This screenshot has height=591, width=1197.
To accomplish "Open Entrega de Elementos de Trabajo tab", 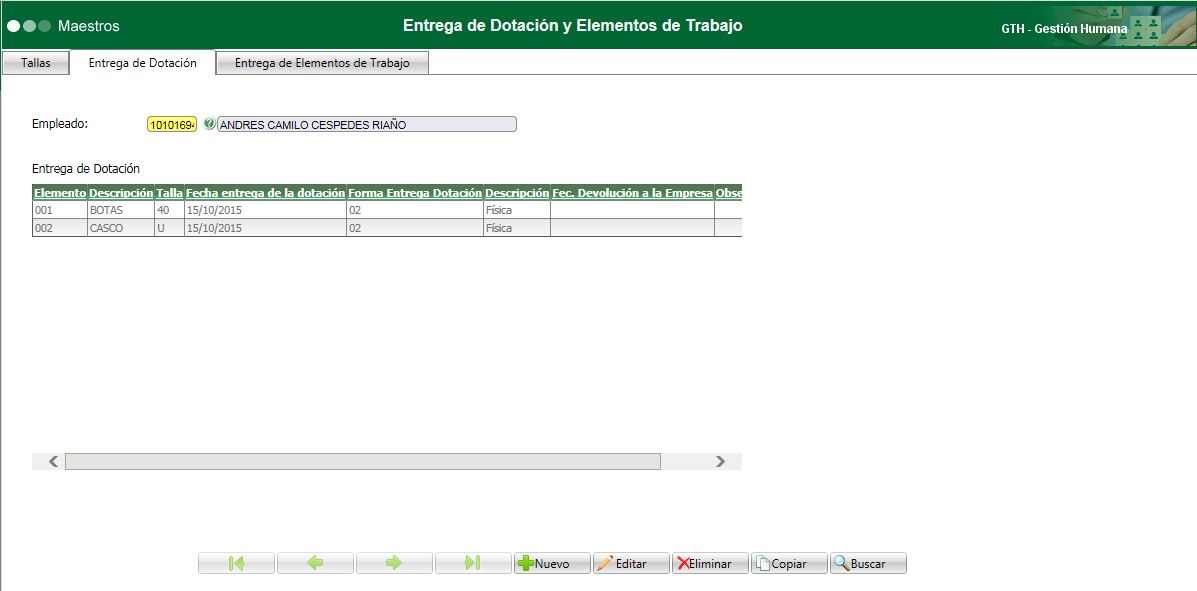I will pyautogui.click(x=322, y=63).
